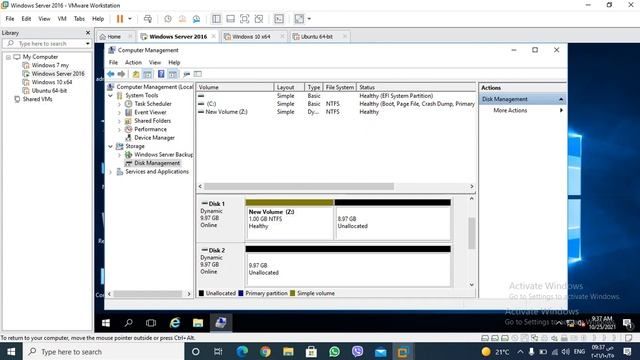Click the Disk 1 label box

click(220, 220)
